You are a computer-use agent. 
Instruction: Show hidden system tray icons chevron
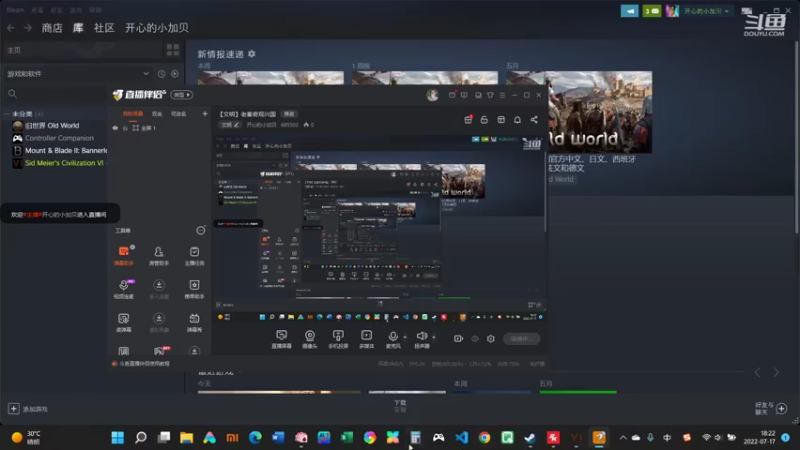click(622, 437)
